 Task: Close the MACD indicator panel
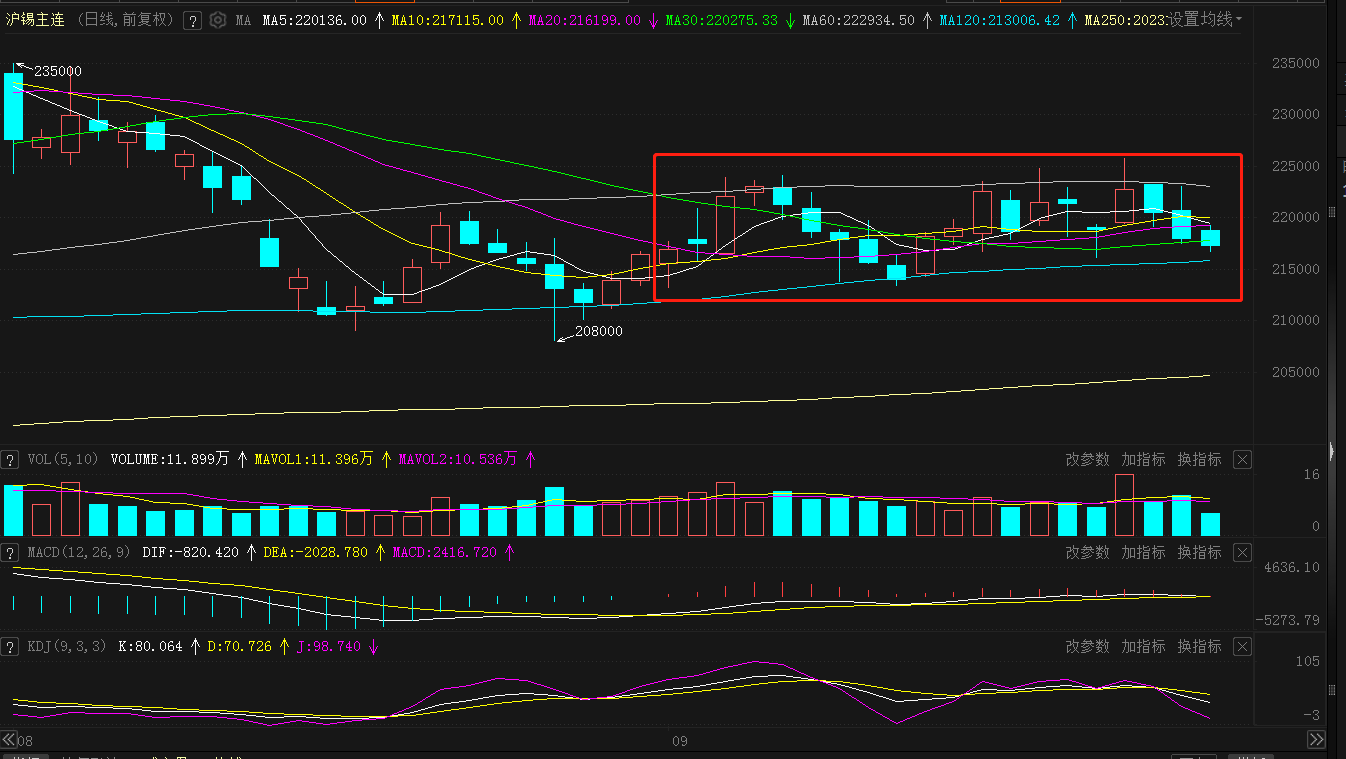[x=1242, y=553]
